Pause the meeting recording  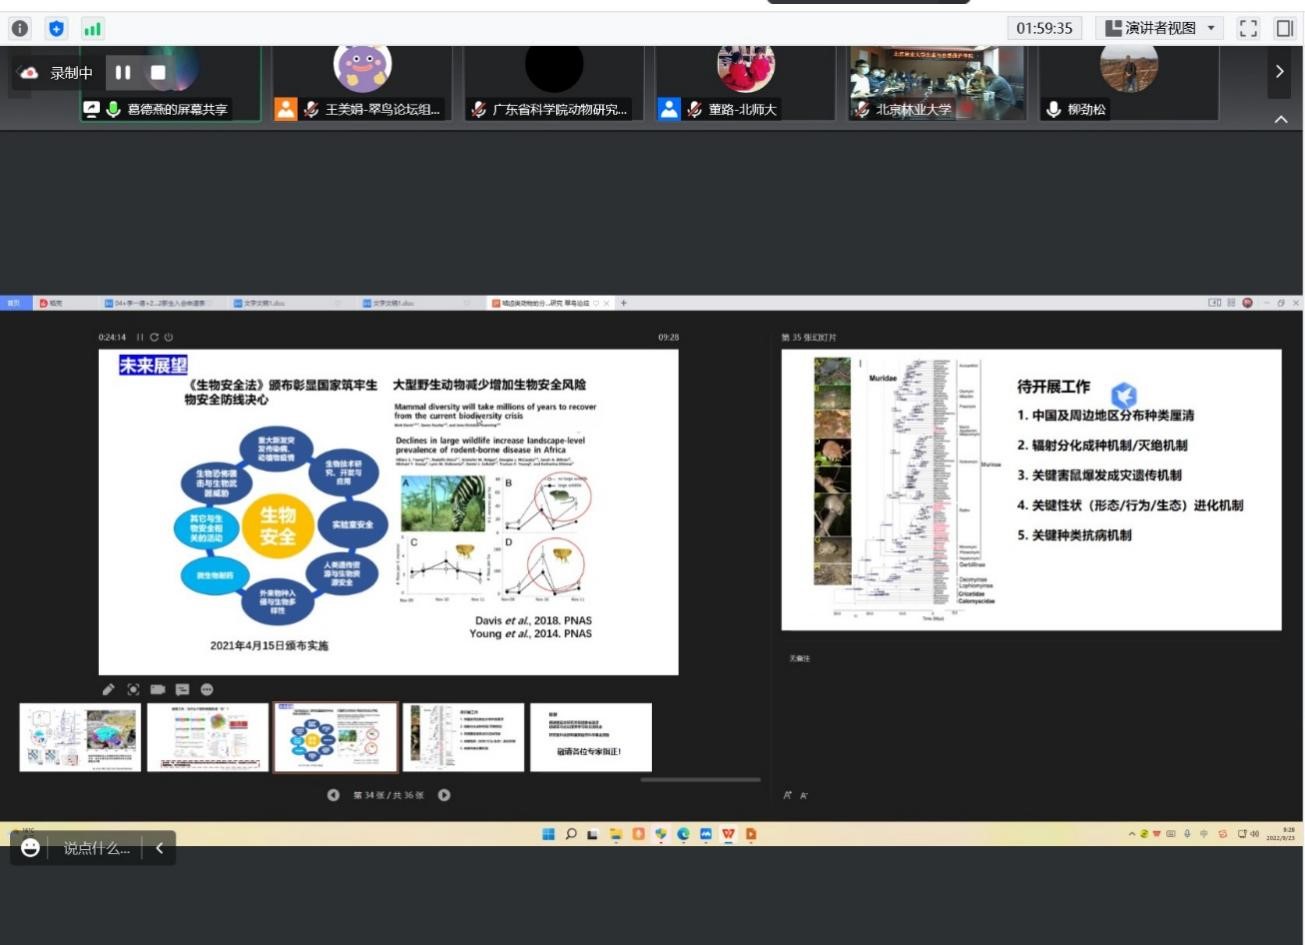tap(123, 72)
